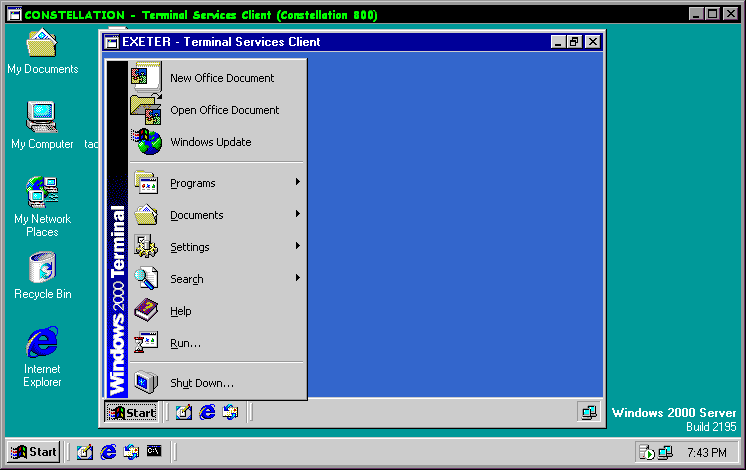746x470 pixels.
Task: Launch Internet Explorer from desktop
Action: pos(42,344)
